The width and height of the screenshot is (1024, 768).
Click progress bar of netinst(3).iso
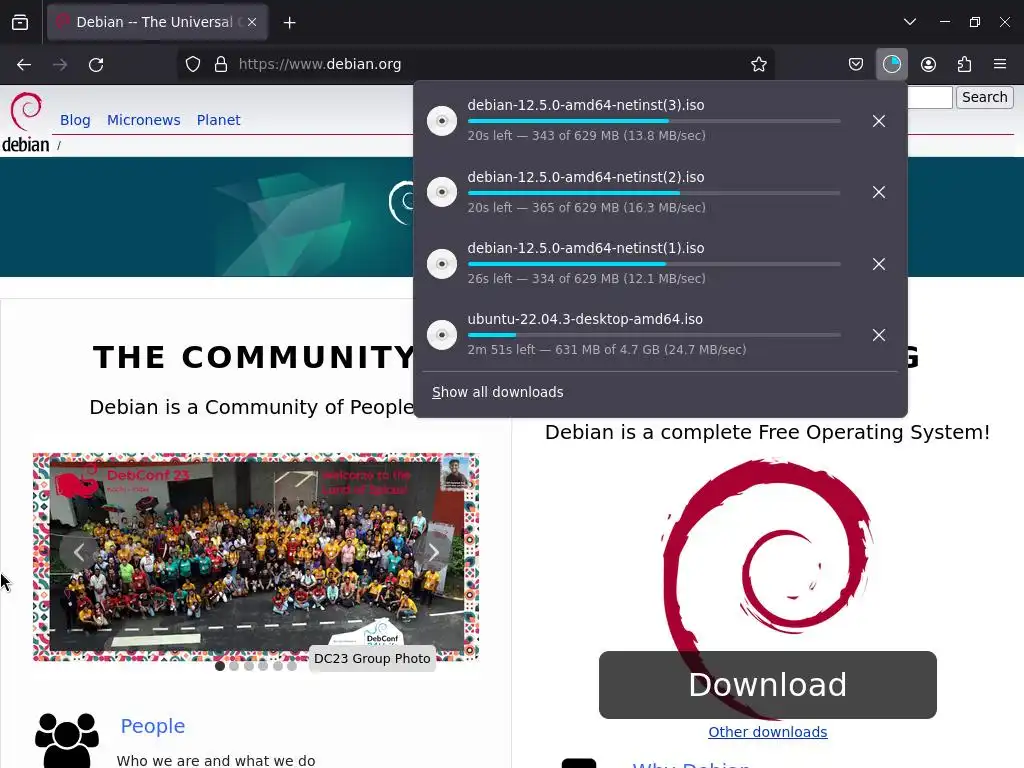point(654,121)
